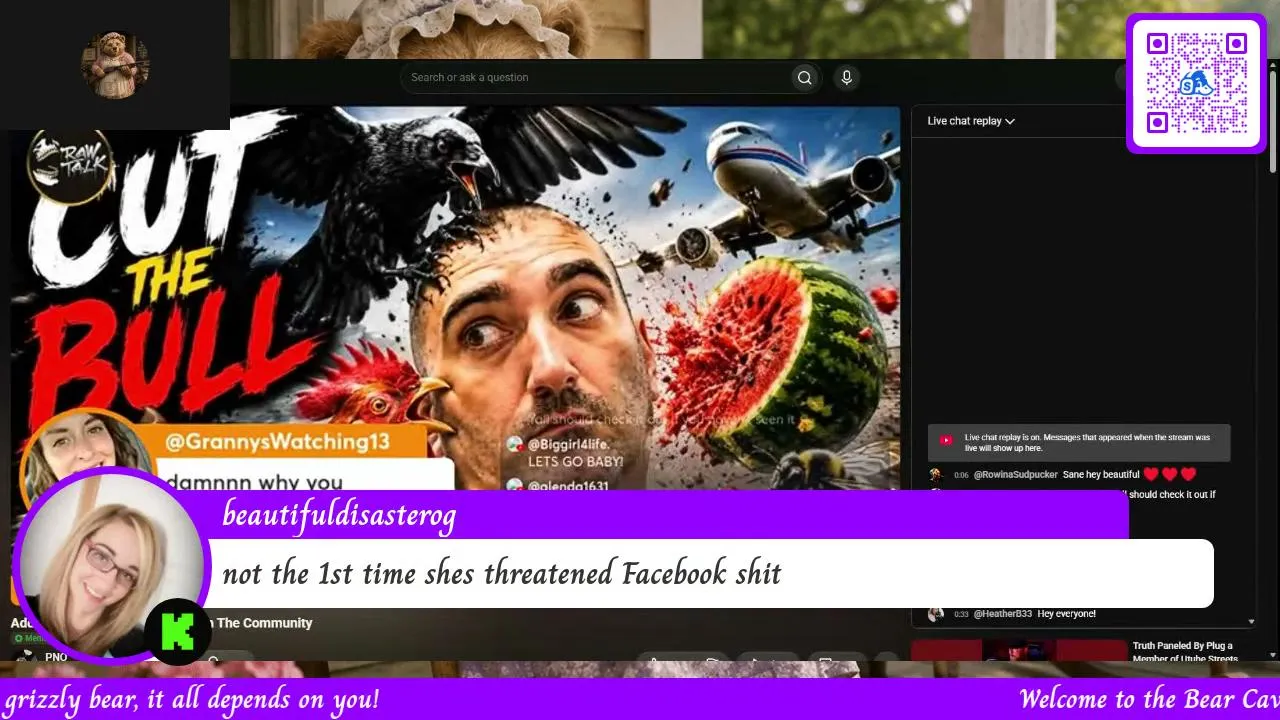Click the live chat scroll-down arrow
The image size is (1280, 720).
(x=1251, y=622)
